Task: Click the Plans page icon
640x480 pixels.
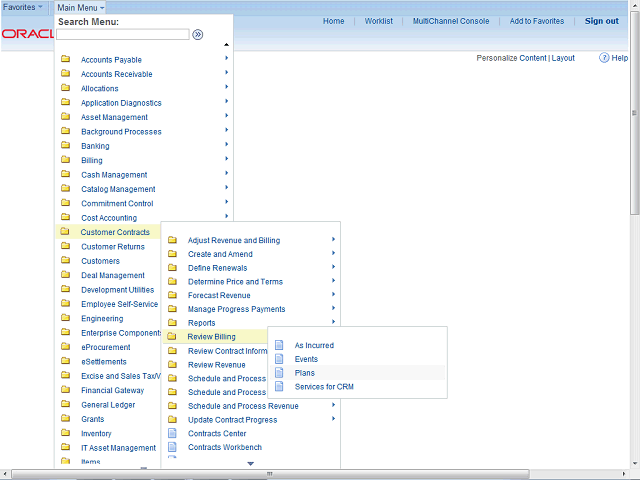Action: [x=279, y=373]
